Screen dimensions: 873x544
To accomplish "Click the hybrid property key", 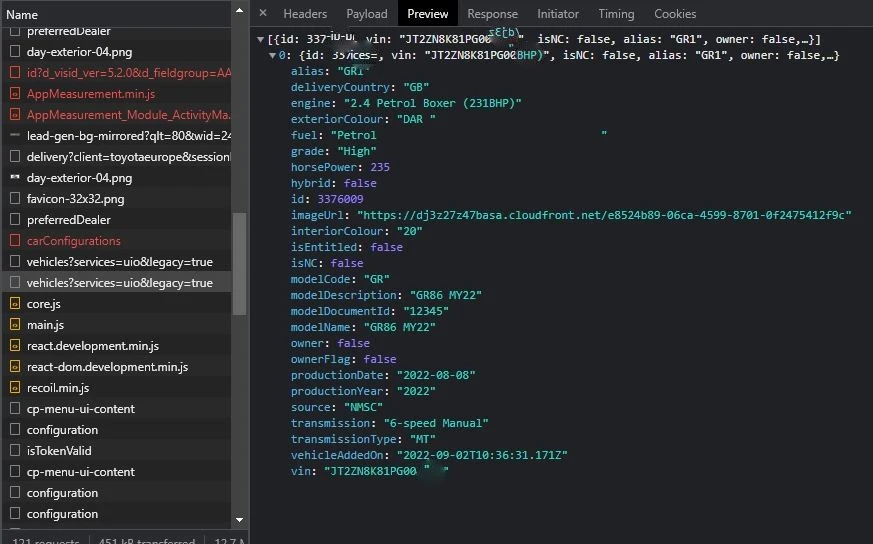I will 310,183.
